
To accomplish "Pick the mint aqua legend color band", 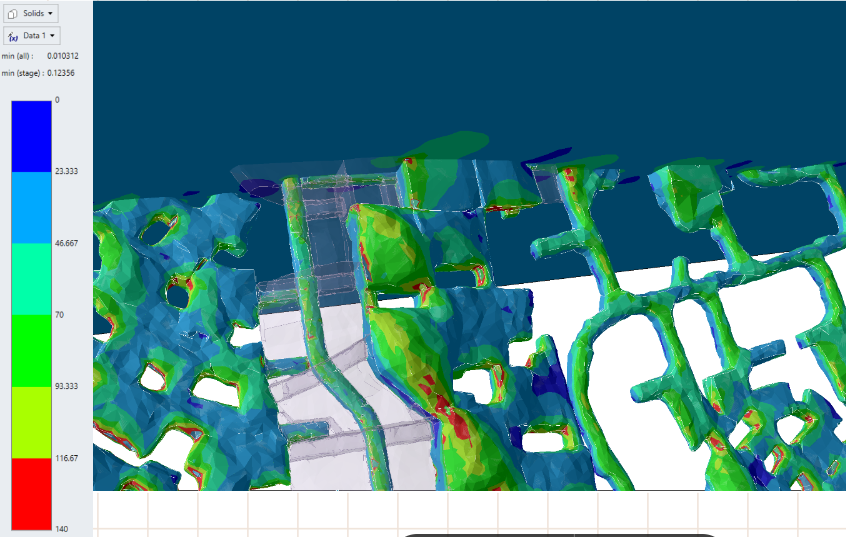I will (x=31, y=279).
